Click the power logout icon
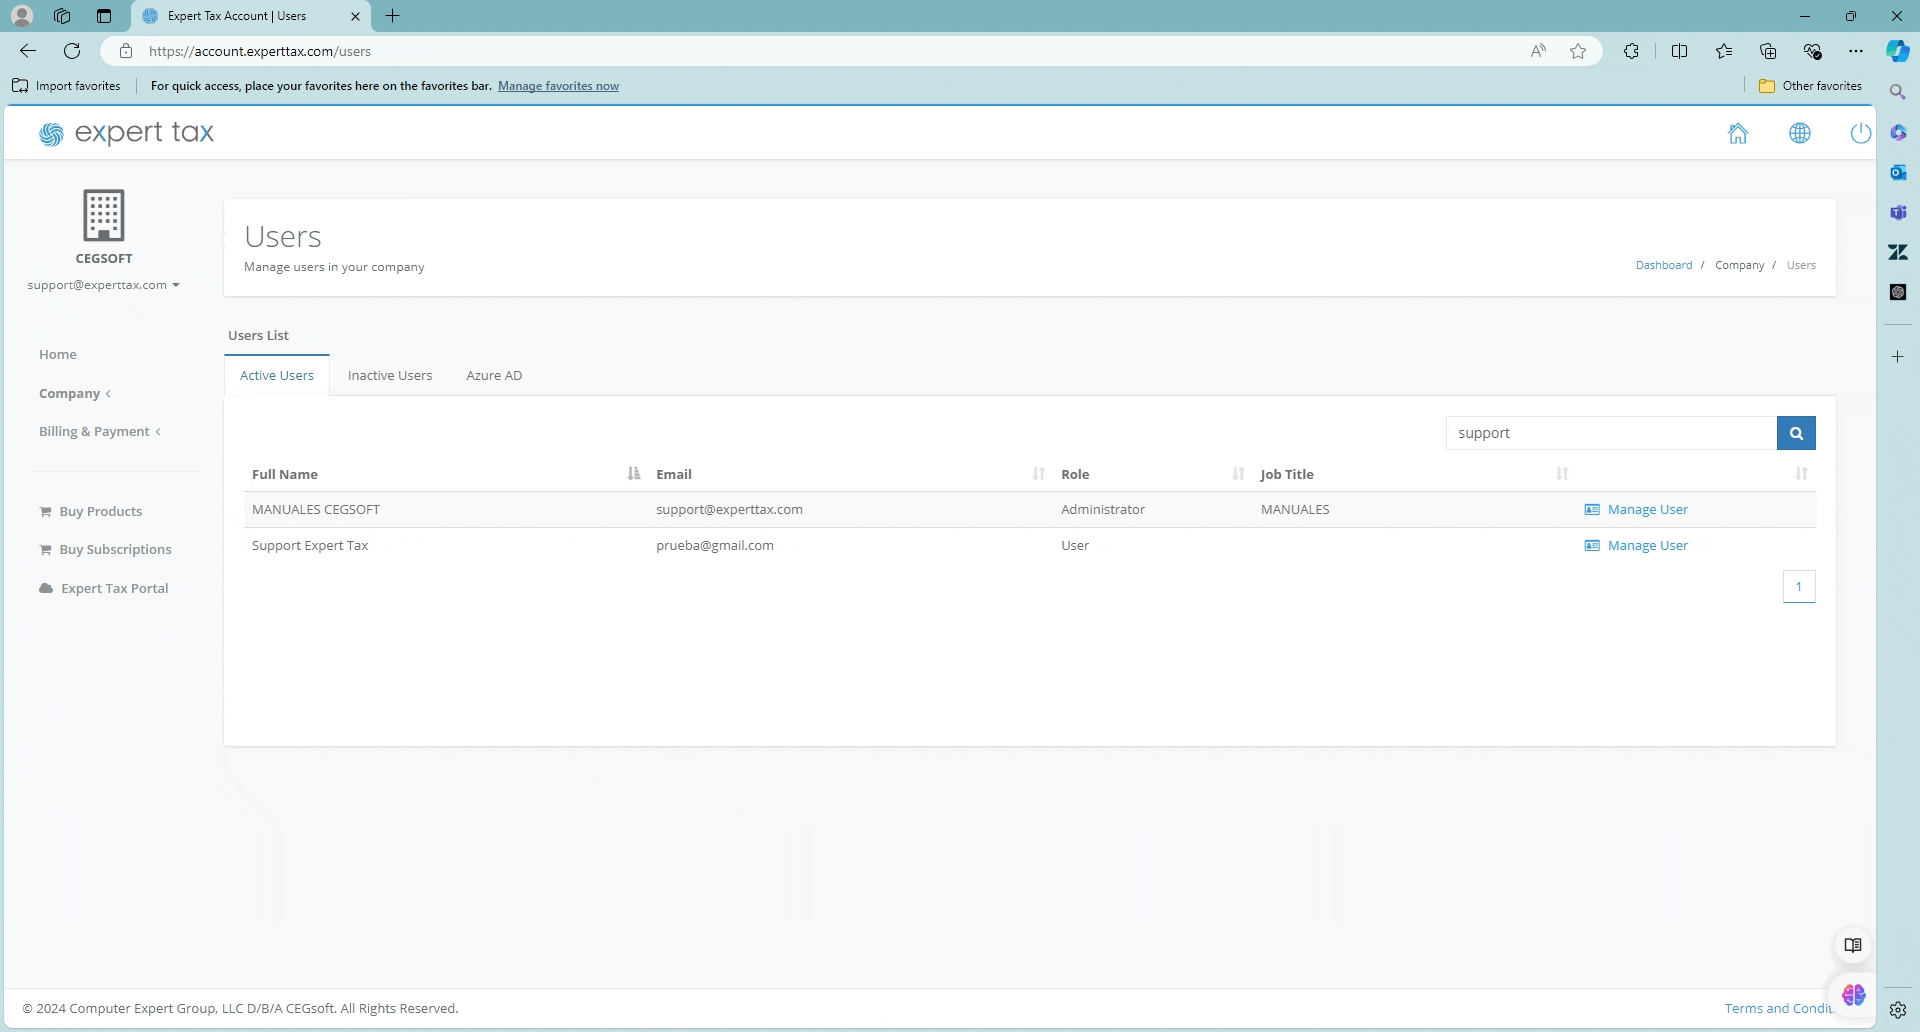 (x=1859, y=133)
